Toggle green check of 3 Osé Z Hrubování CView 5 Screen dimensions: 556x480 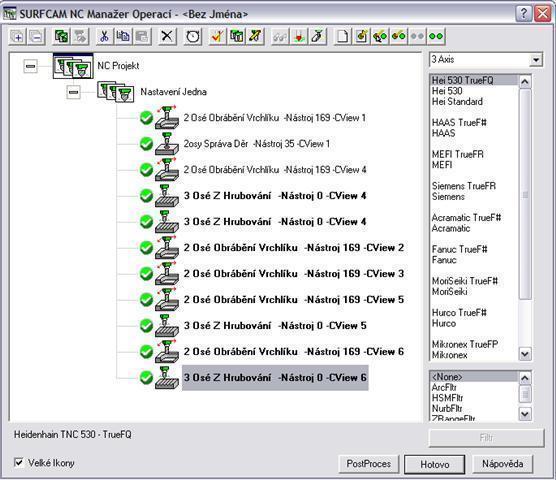pyautogui.click(x=146, y=326)
